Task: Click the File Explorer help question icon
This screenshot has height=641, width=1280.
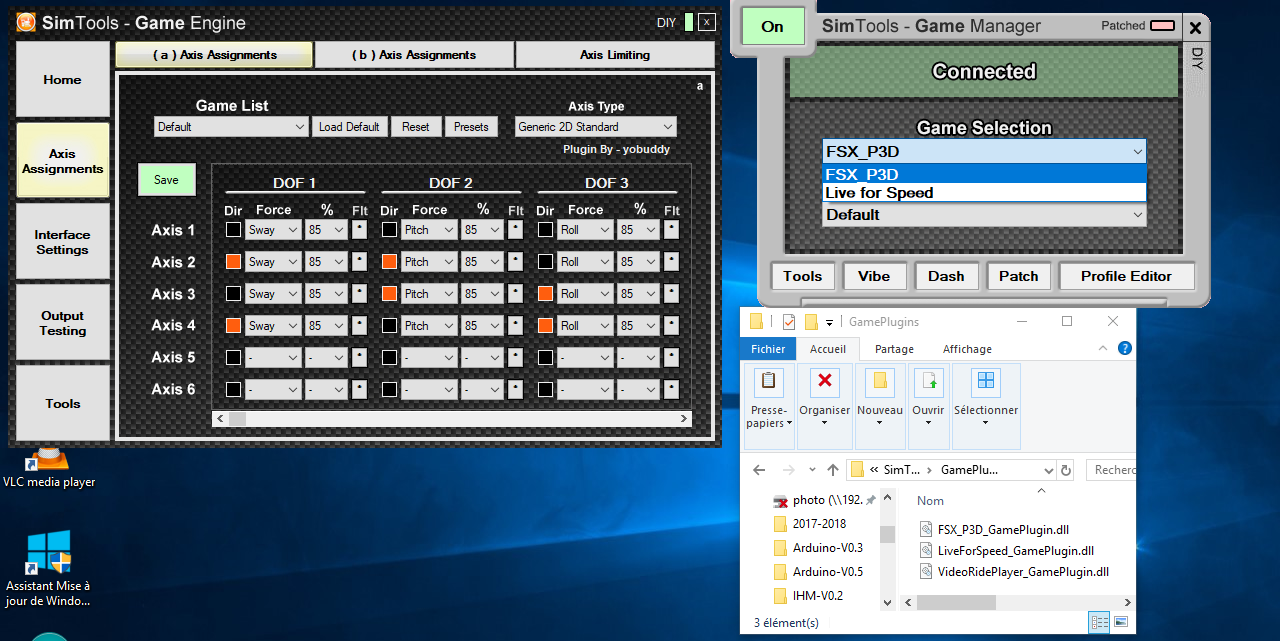Action: coord(1124,348)
